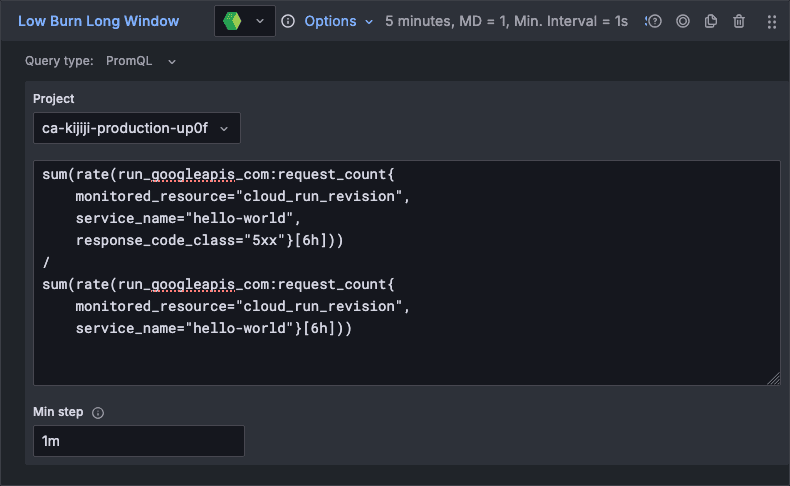The width and height of the screenshot is (790, 486).
Task: Open the Project dropdown ca-kijiji-production-up0f
Action: pyautogui.click(x=137, y=128)
